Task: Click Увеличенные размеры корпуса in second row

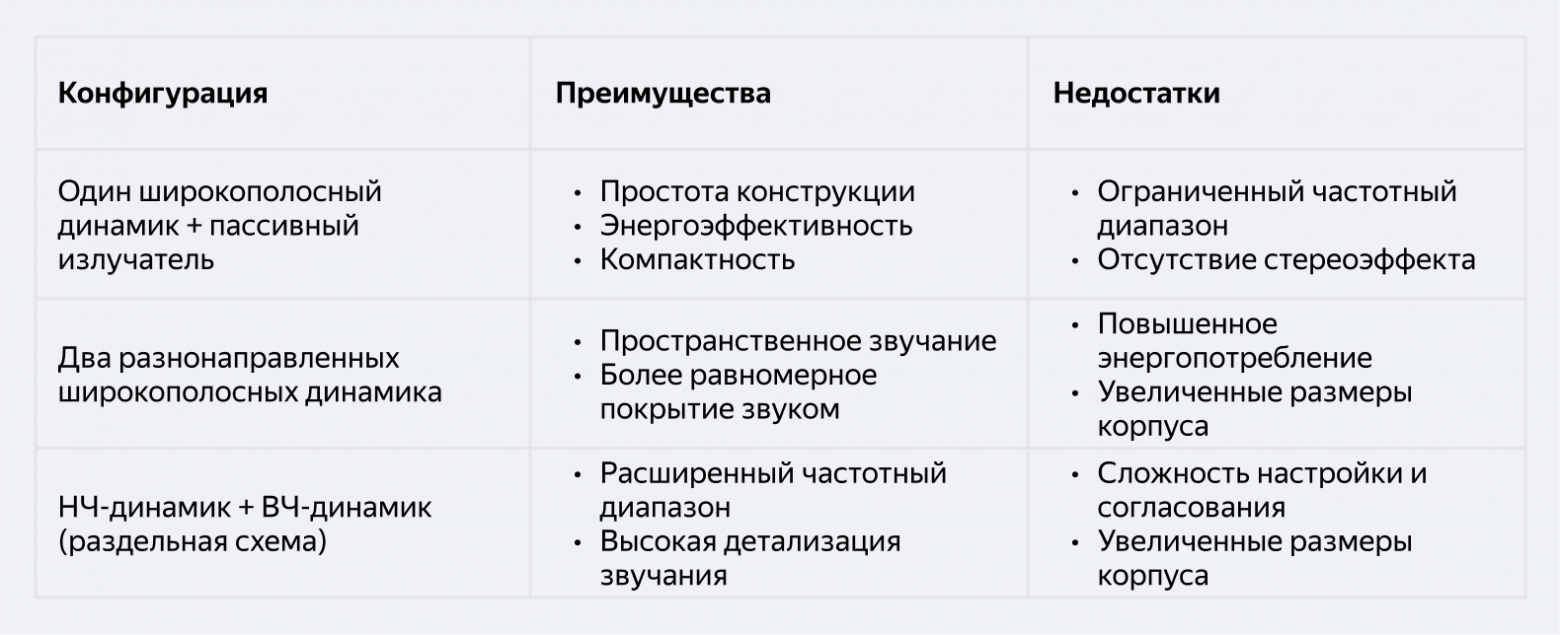Action: pos(1255,409)
